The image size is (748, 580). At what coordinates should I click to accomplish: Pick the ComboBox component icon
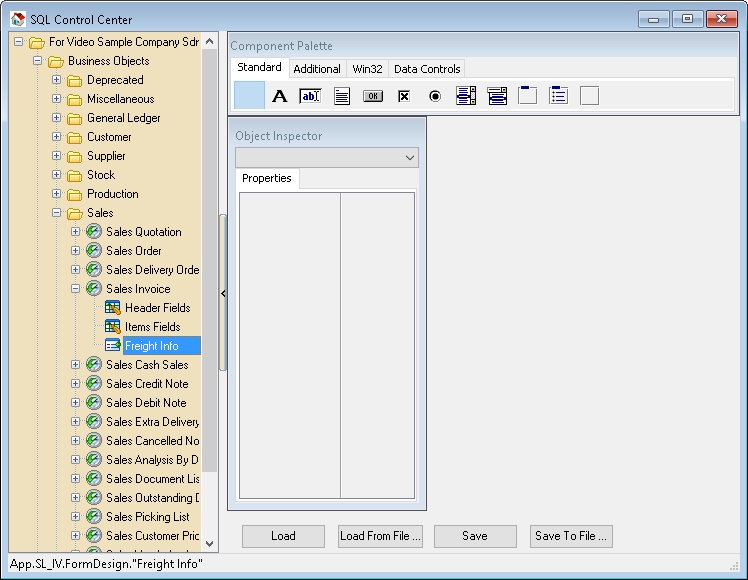pyautogui.click(x=497, y=96)
